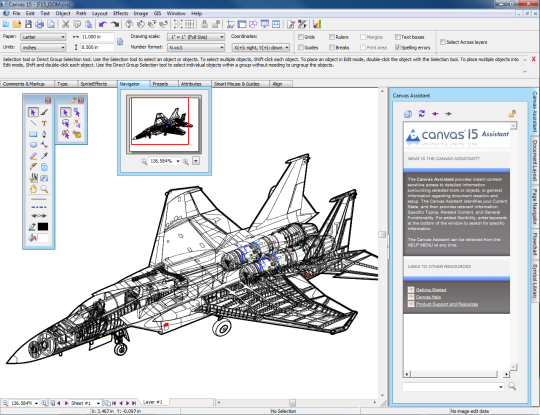This screenshot has width=540, height=415.
Task: Select the Highlighter marker tool
Action: 33,156
